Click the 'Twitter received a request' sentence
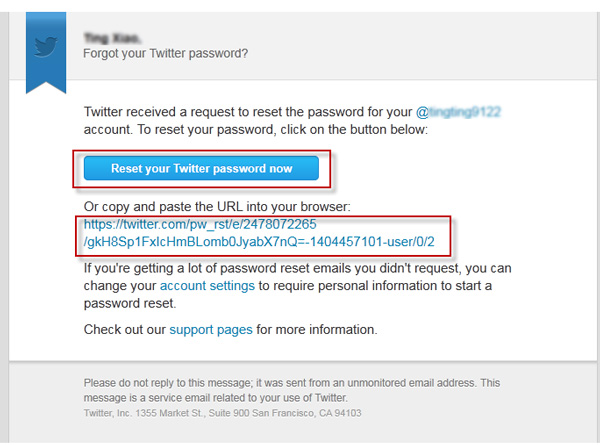Screen dimensions: 600x445 (248, 112)
